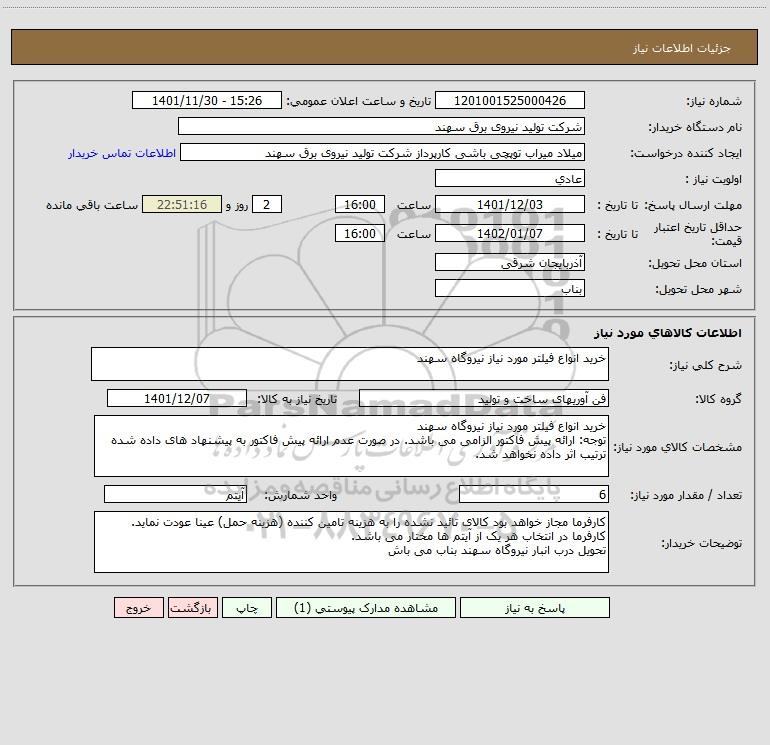770x745 pixels.
Task: Click response deadline time 16:00 field
Action: tap(359, 204)
